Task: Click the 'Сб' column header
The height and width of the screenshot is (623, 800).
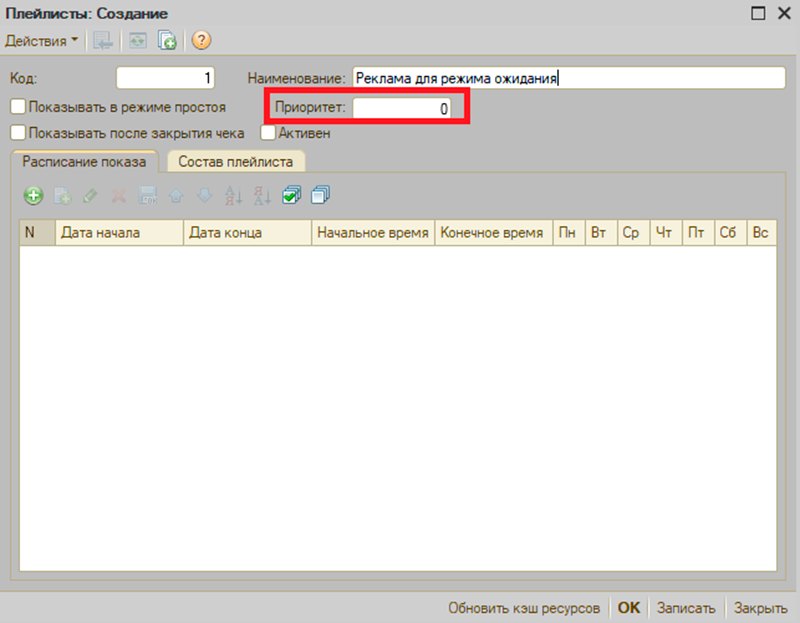Action: point(731,233)
